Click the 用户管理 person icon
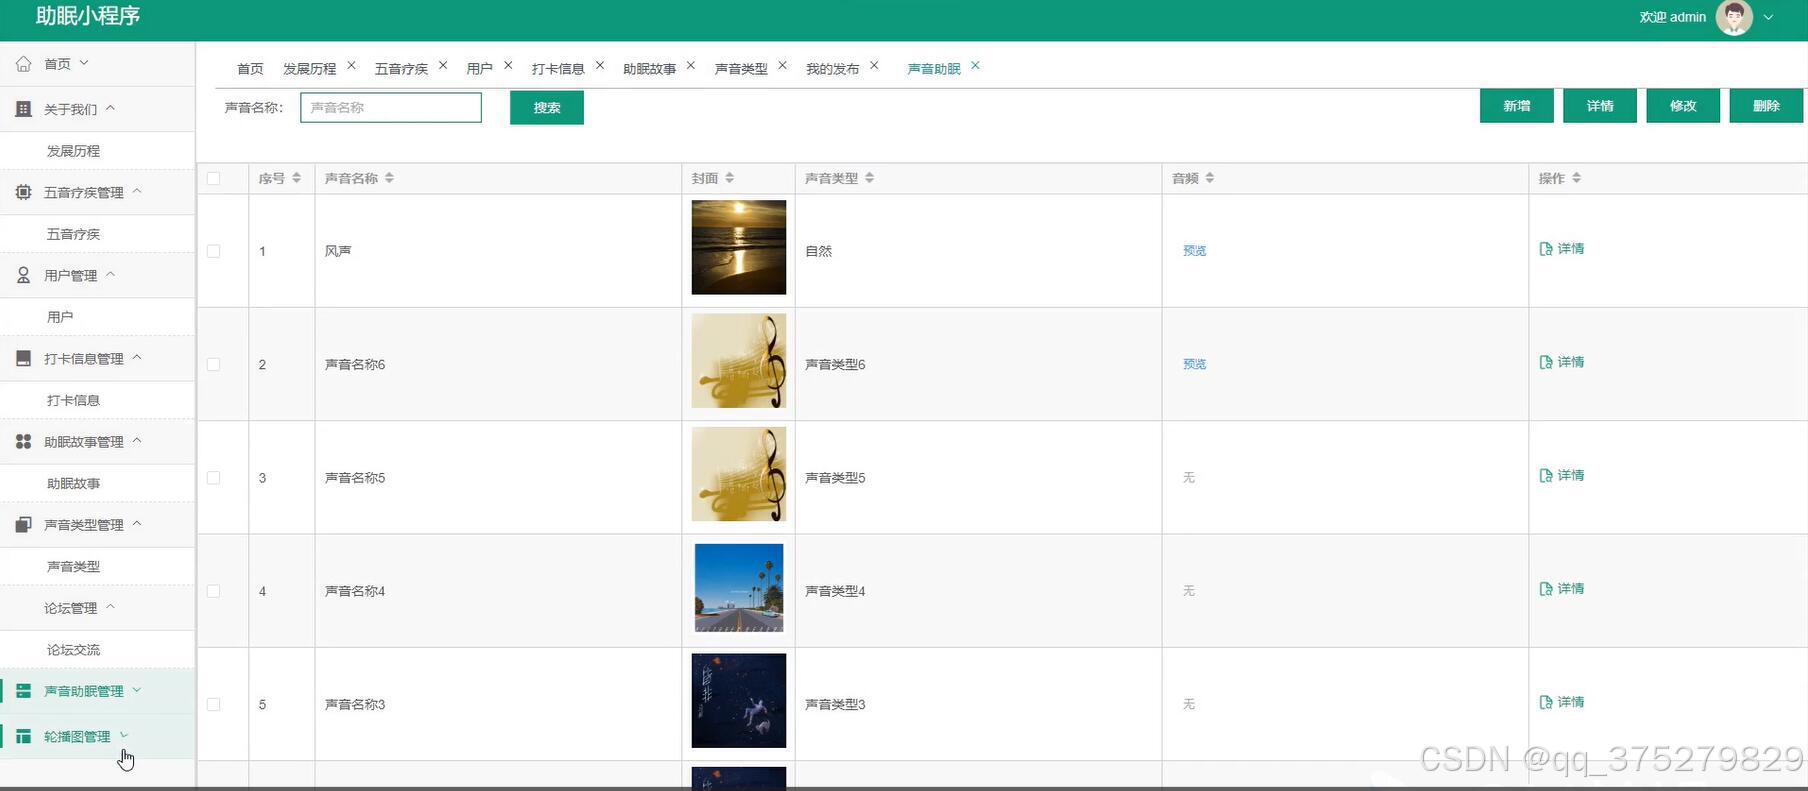The image size is (1808, 791). 23,275
